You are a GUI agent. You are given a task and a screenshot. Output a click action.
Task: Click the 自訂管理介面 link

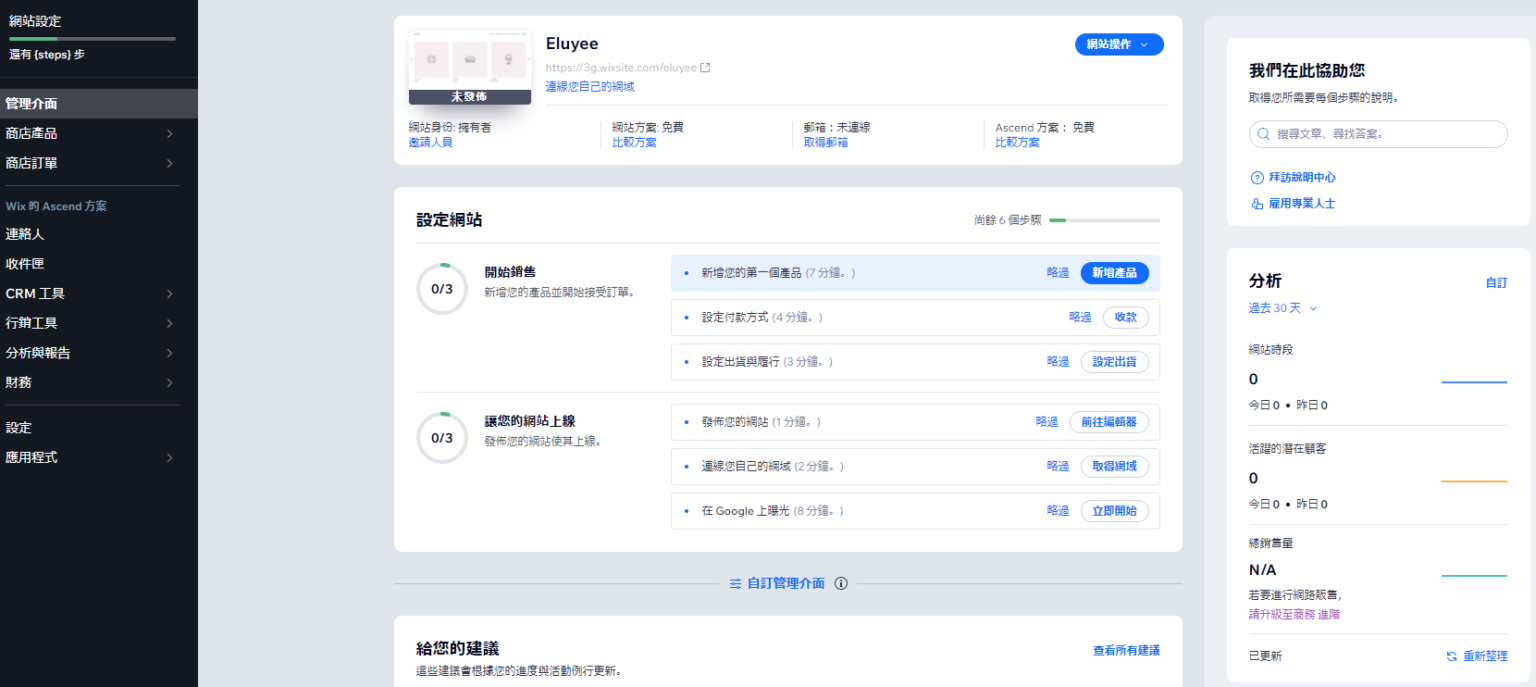(786, 583)
